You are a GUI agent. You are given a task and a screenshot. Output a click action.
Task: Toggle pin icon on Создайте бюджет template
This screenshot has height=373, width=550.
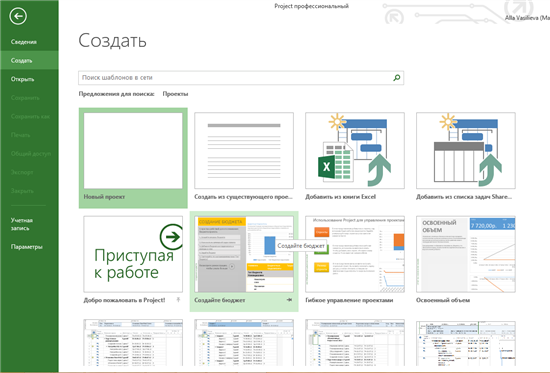pos(289,300)
